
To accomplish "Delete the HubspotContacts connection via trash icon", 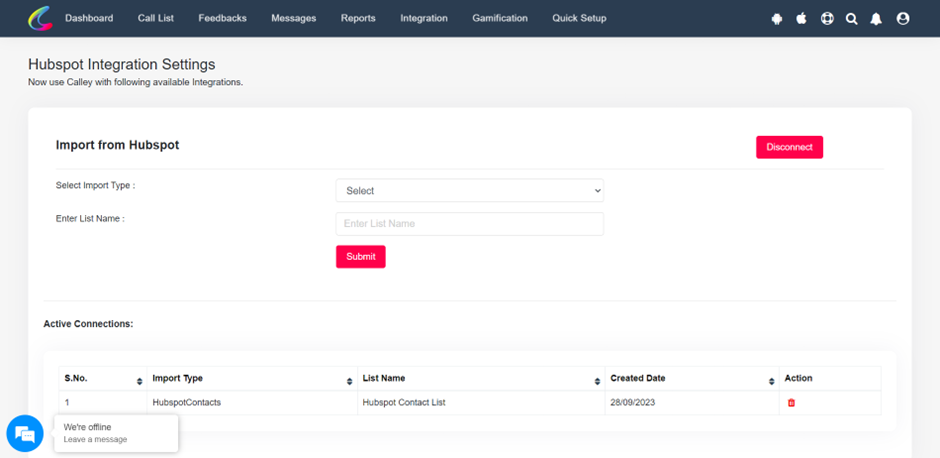I will 791,403.
